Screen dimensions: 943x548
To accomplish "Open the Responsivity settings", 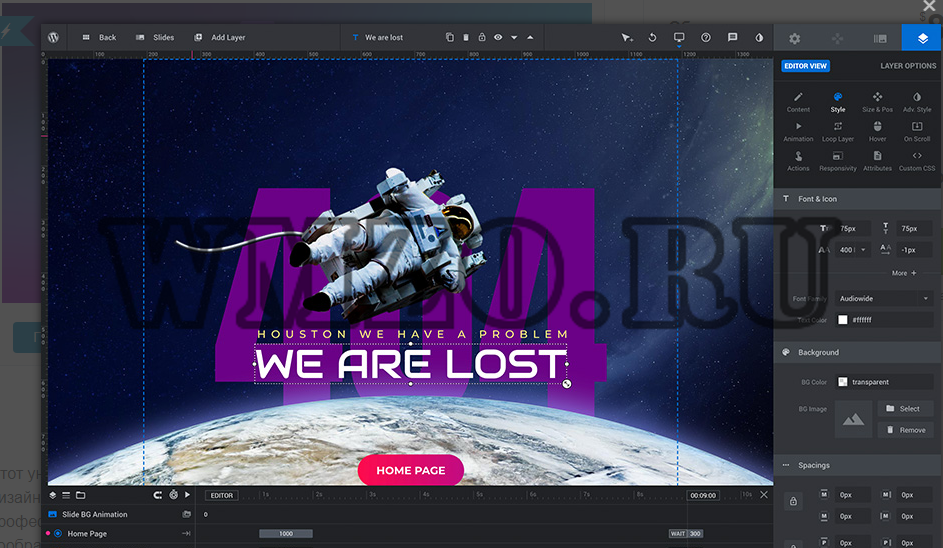I will point(838,161).
